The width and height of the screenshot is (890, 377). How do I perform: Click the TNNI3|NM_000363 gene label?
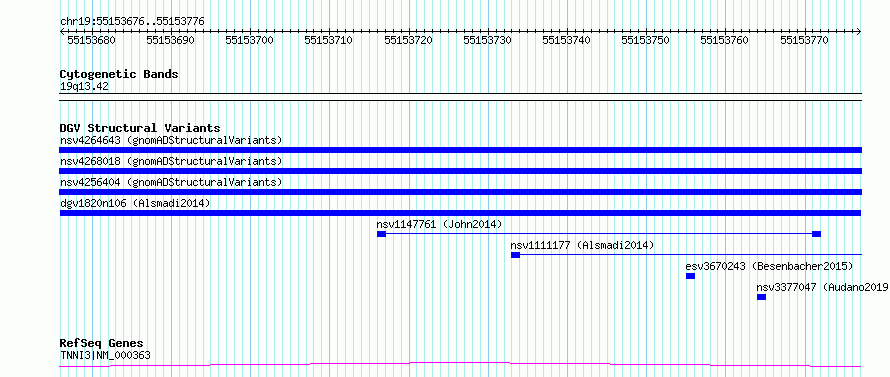105,355
